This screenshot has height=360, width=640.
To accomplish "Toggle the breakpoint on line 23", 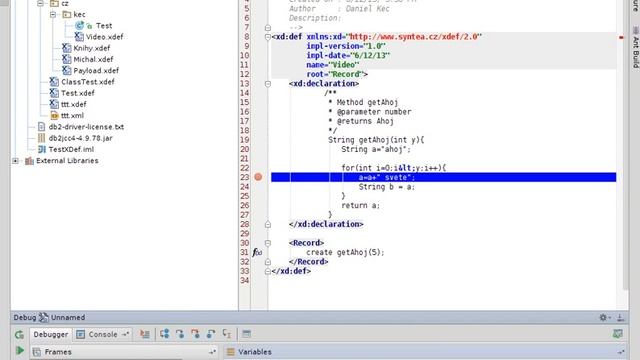I will click(x=258, y=177).
